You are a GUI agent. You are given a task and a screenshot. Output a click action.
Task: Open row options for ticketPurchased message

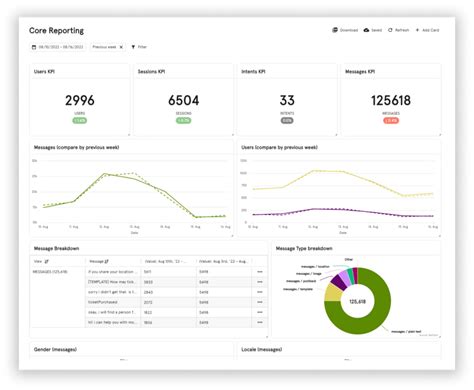pyautogui.click(x=260, y=302)
